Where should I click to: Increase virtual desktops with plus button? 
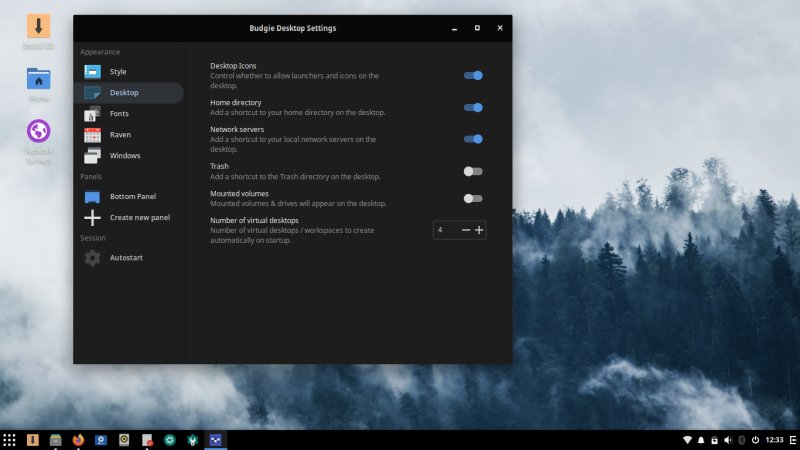479,230
